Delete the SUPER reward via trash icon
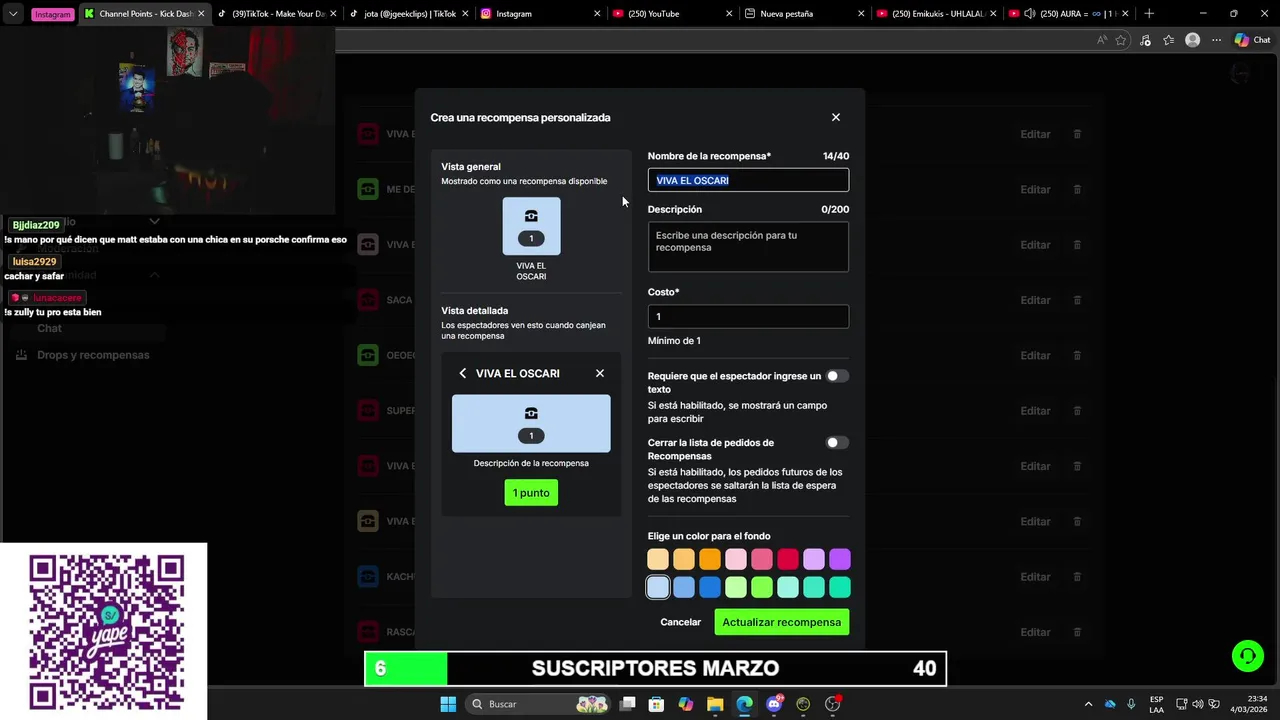The width and height of the screenshot is (1280, 720). [1077, 411]
